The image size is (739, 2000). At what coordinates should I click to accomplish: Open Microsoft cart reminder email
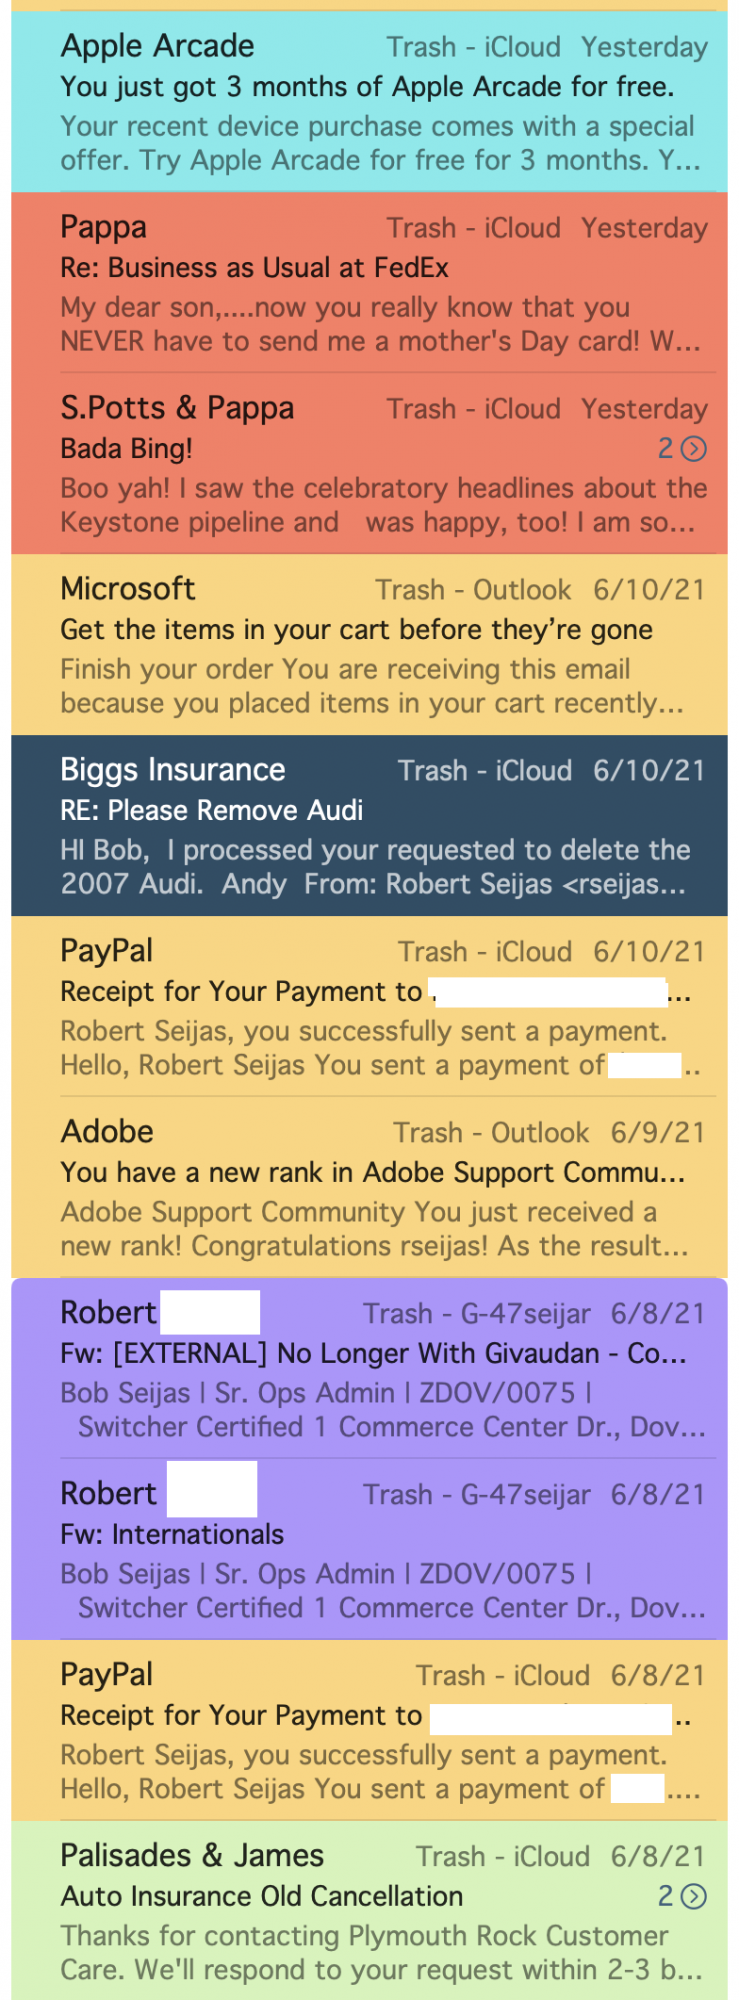coord(369,645)
